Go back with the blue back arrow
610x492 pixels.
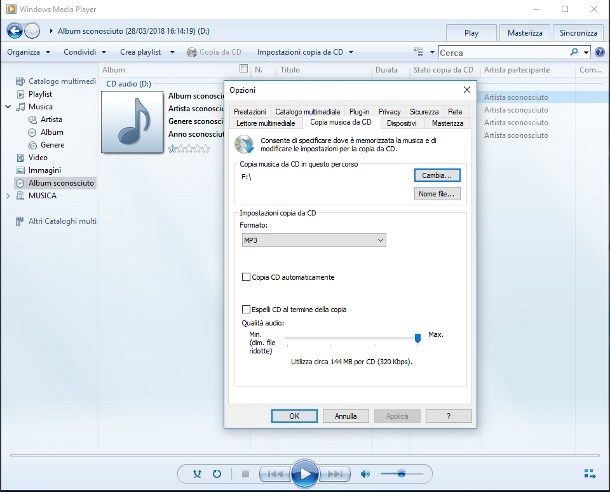tap(15, 31)
